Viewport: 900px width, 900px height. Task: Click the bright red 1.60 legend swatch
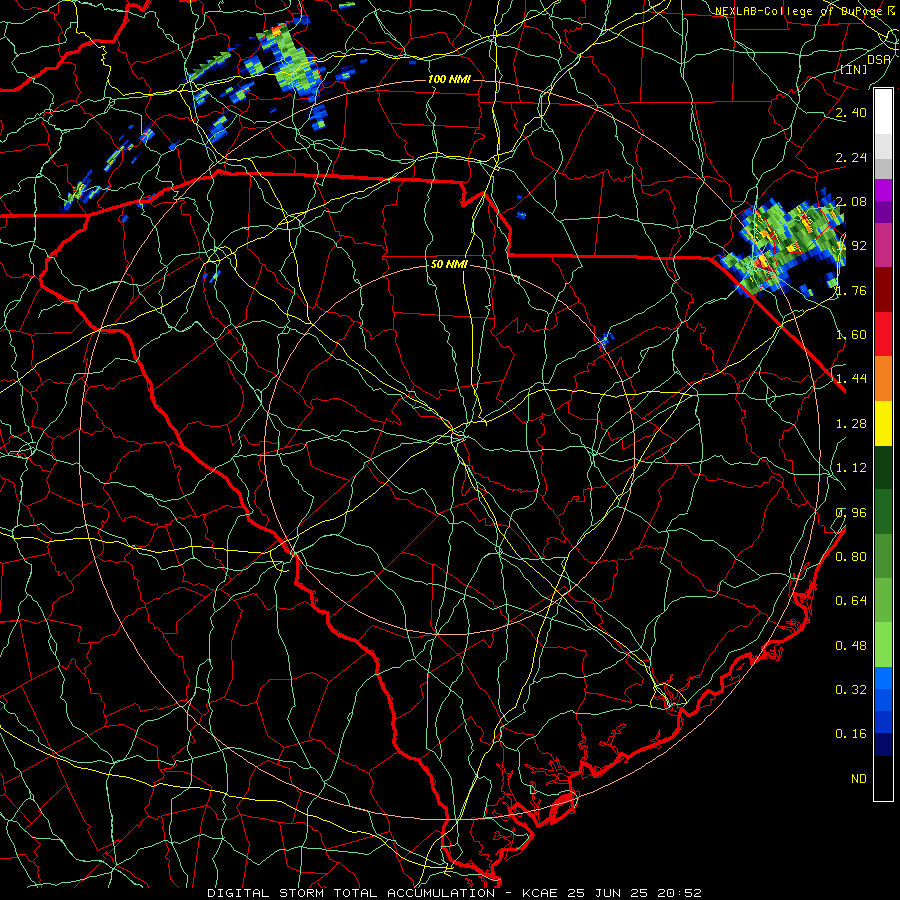(x=883, y=334)
